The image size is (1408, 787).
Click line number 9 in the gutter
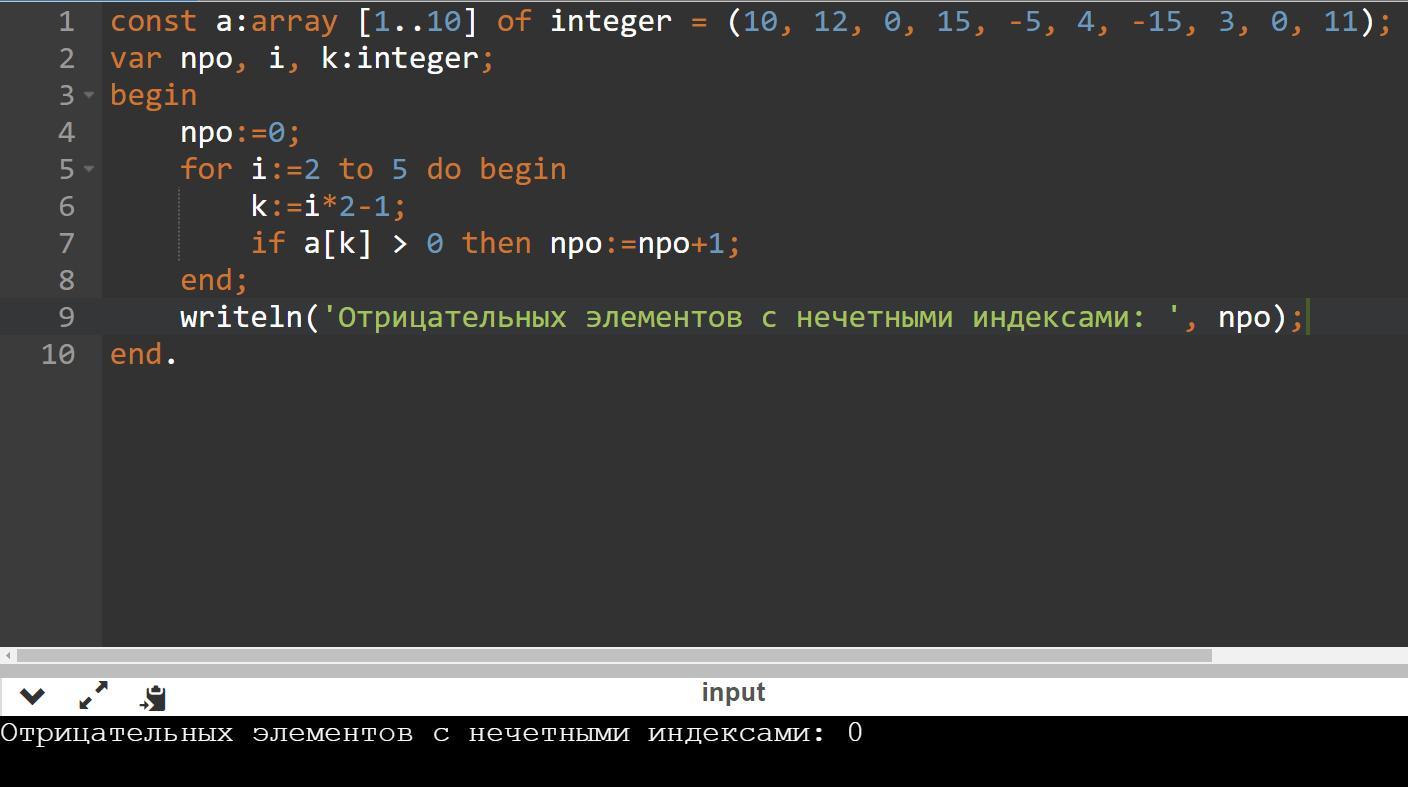[66, 317]
